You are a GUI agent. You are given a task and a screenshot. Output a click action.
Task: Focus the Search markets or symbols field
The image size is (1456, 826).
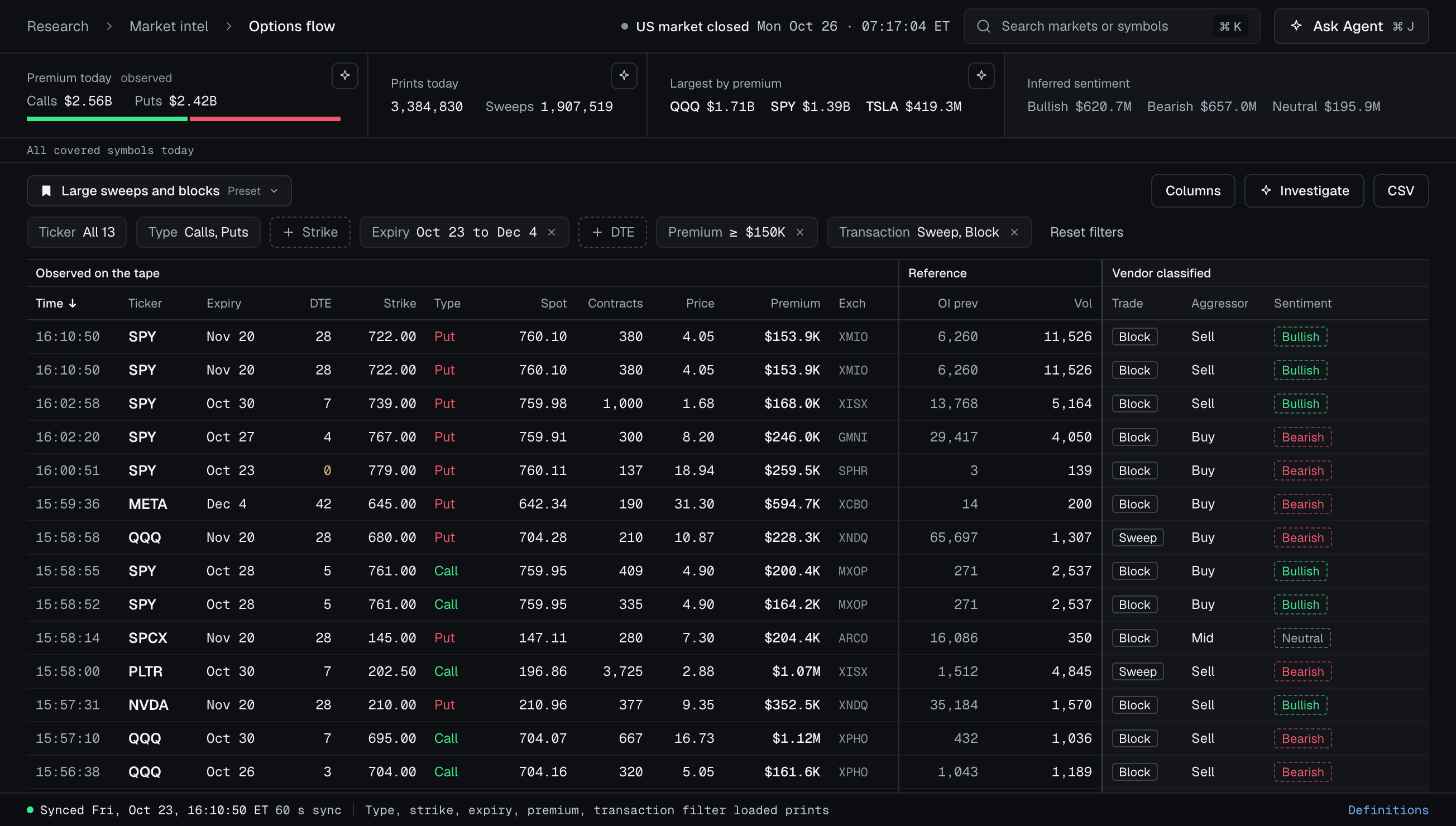1112,27
